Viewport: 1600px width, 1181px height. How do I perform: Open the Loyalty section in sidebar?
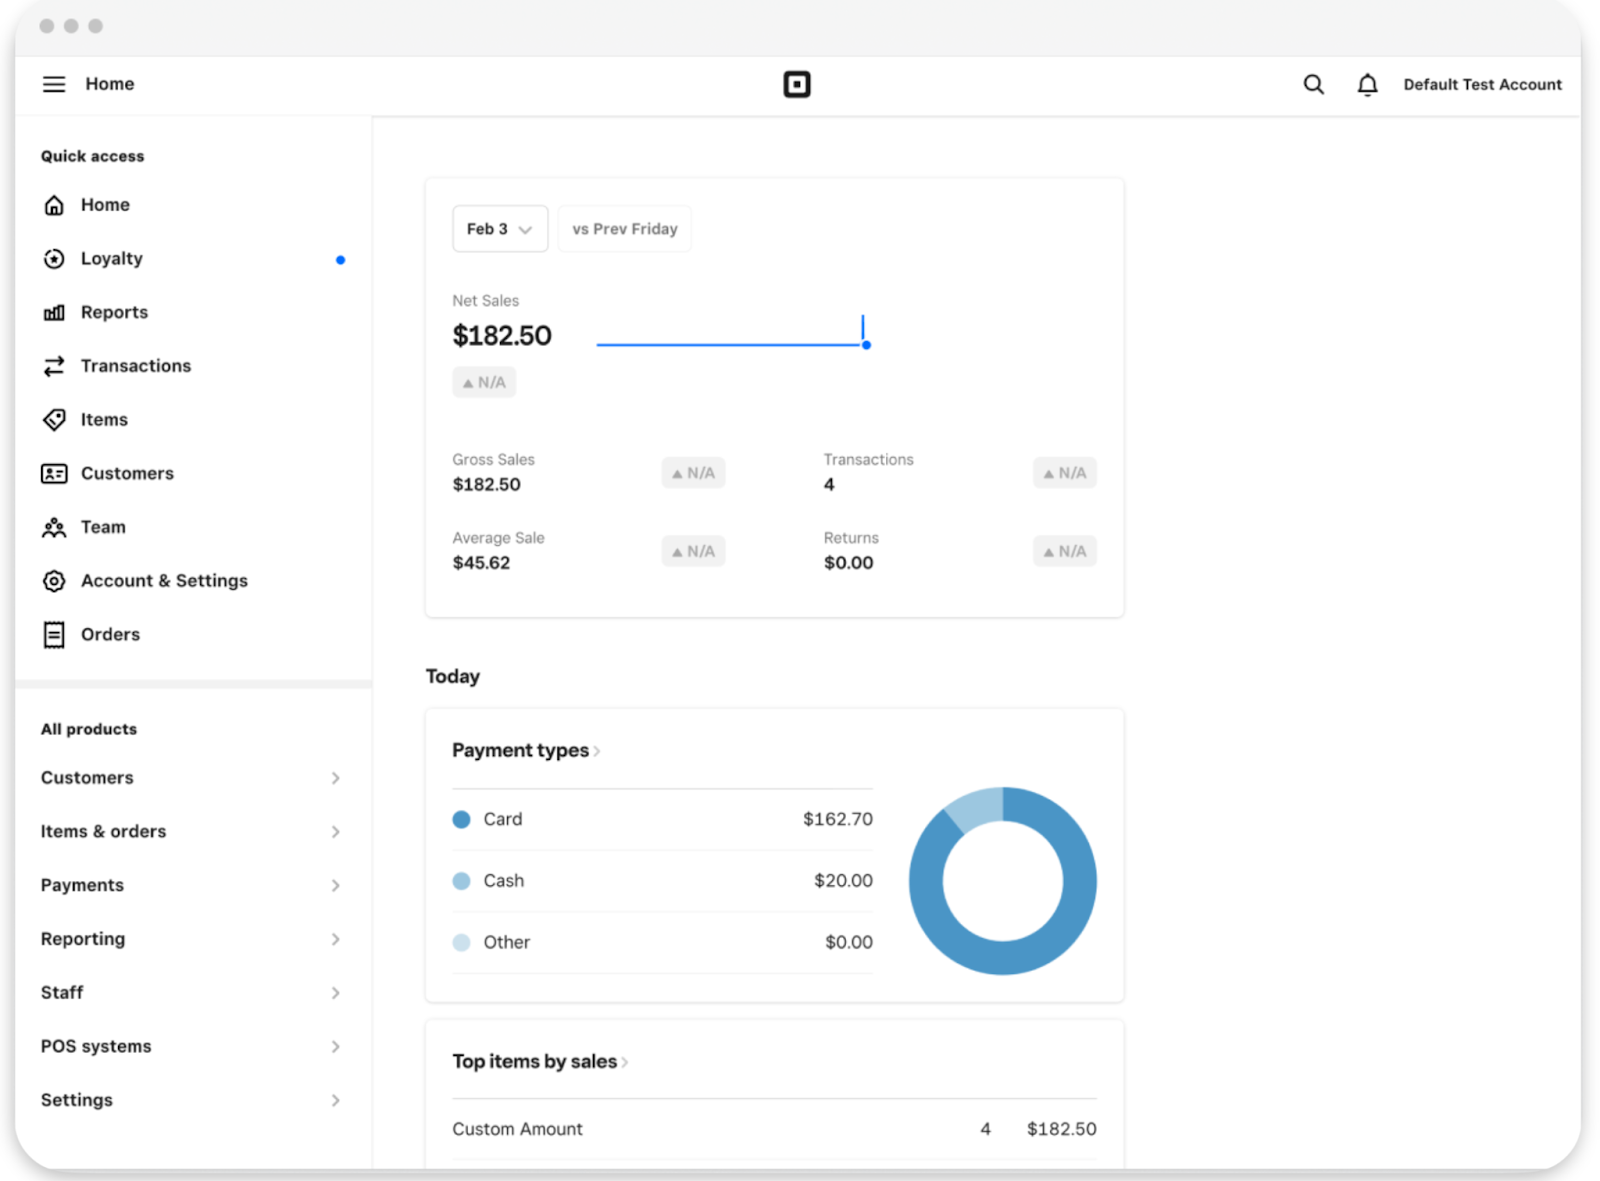coord(110,258)
